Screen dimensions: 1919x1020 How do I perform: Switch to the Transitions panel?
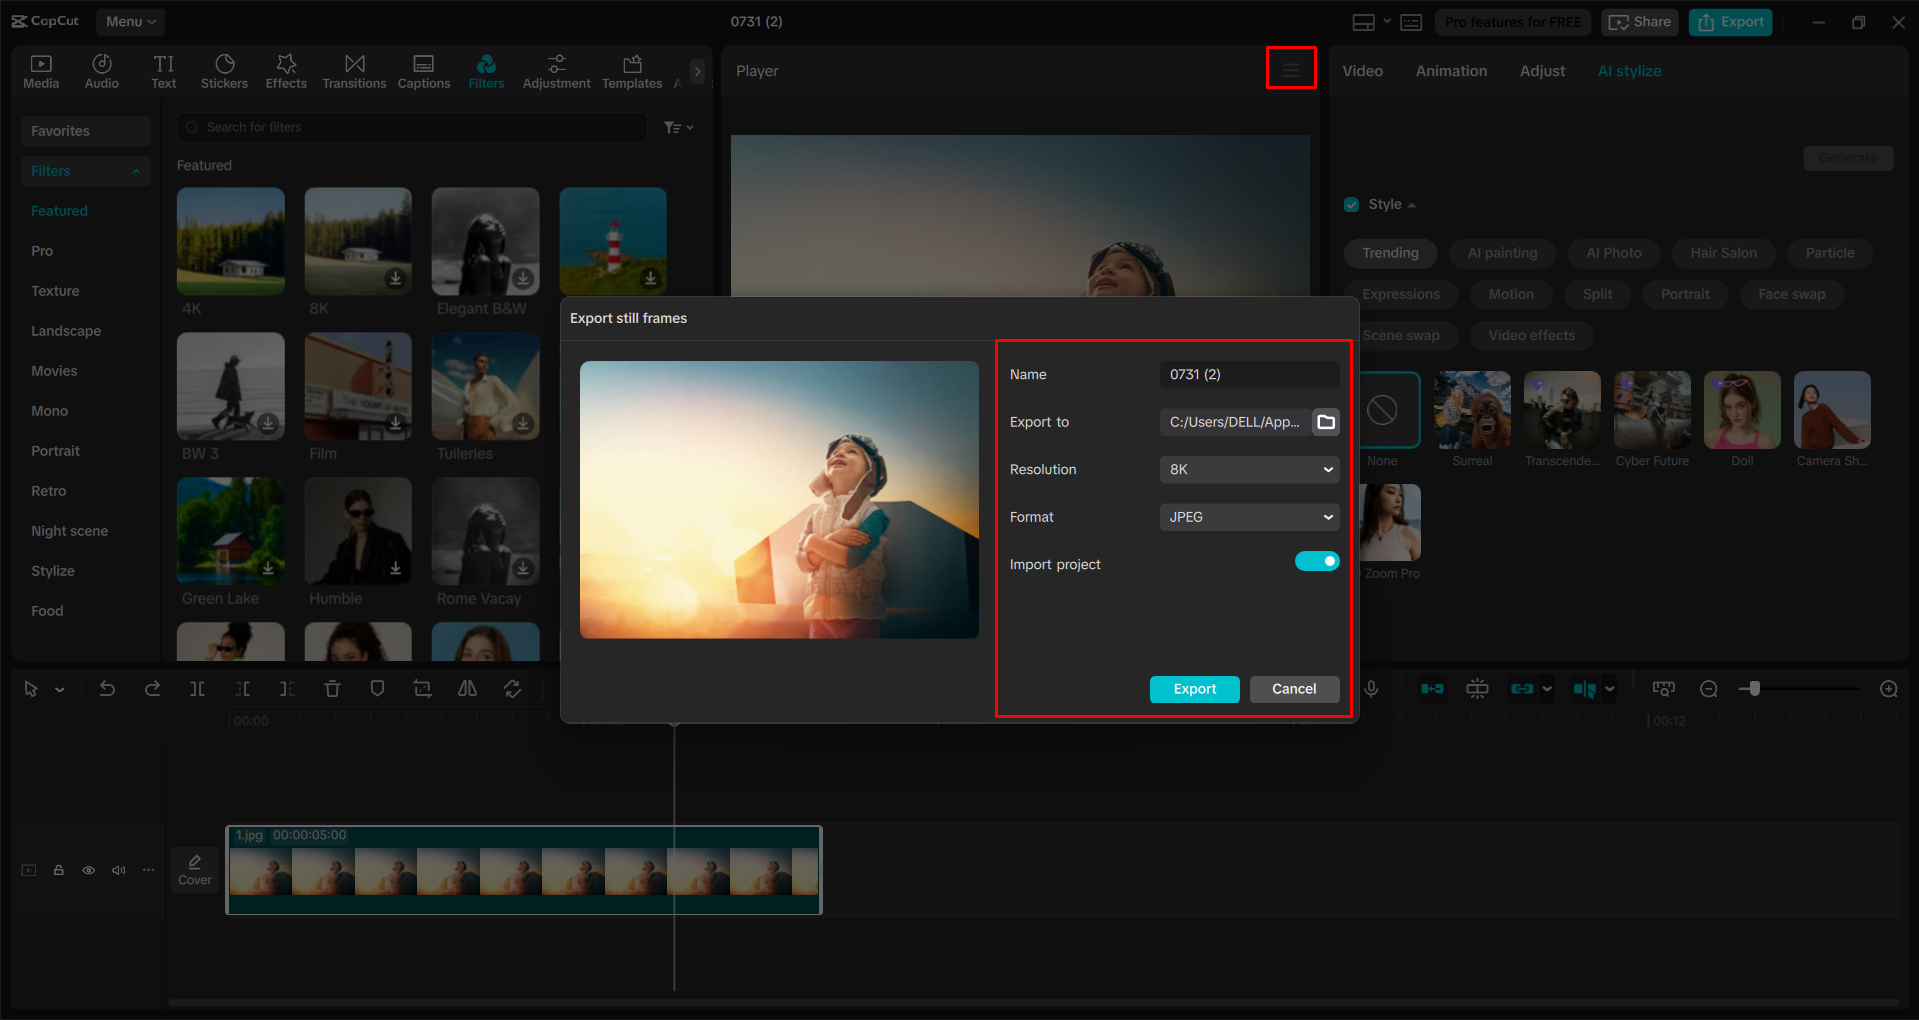[354, 70]
